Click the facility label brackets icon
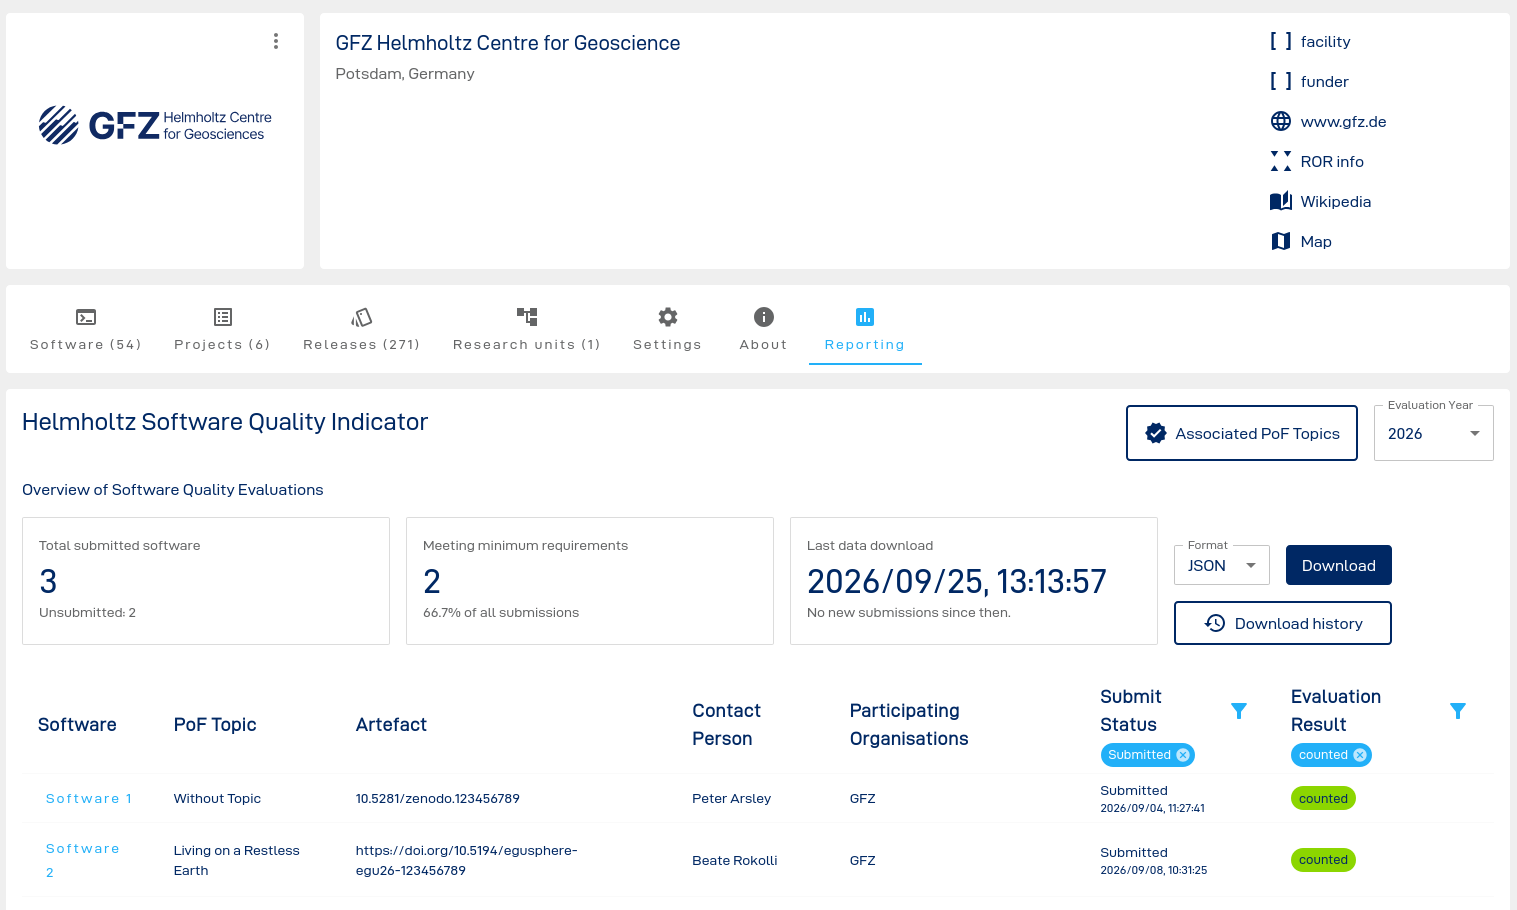This screenshot has width=1517, height=910. pyautogui.click(x=1281, y=41)
